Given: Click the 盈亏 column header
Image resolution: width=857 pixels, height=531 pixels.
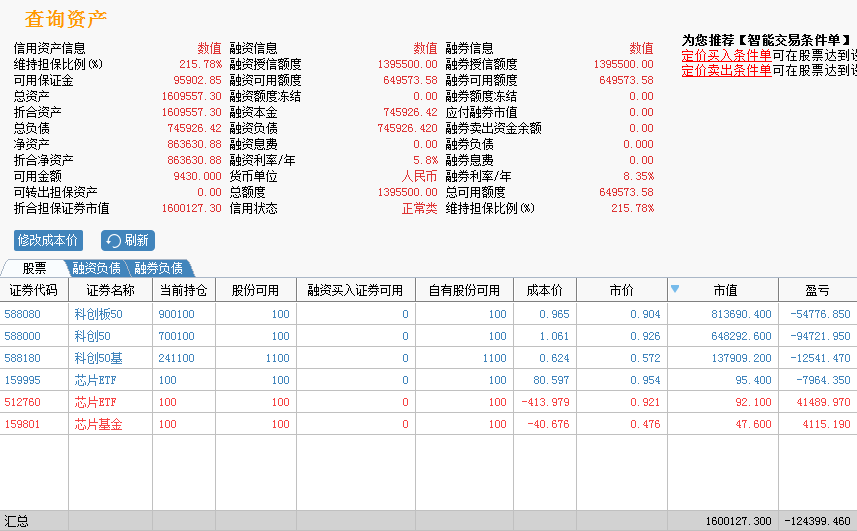Looking at the screenshot, I should [x=817, y=290].
